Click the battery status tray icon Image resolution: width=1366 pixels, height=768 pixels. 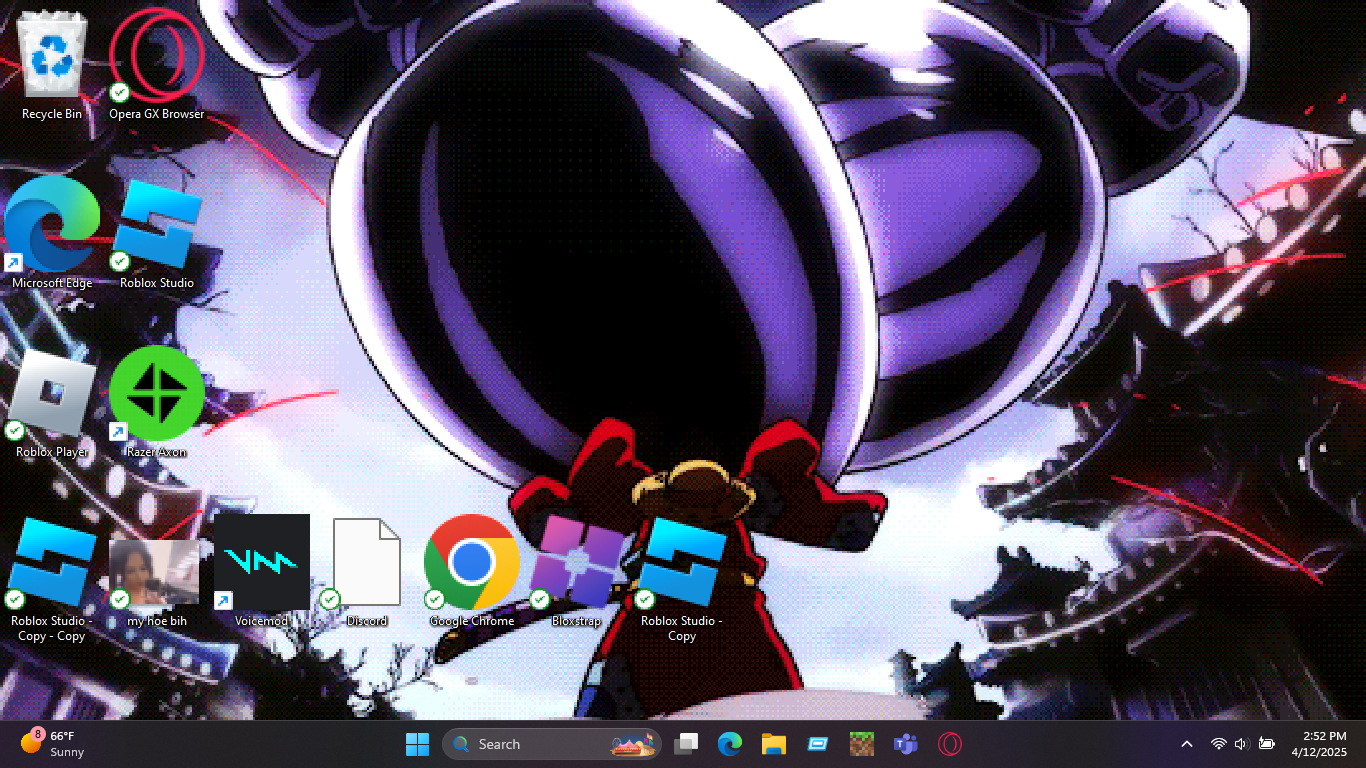click(1266, 744)
